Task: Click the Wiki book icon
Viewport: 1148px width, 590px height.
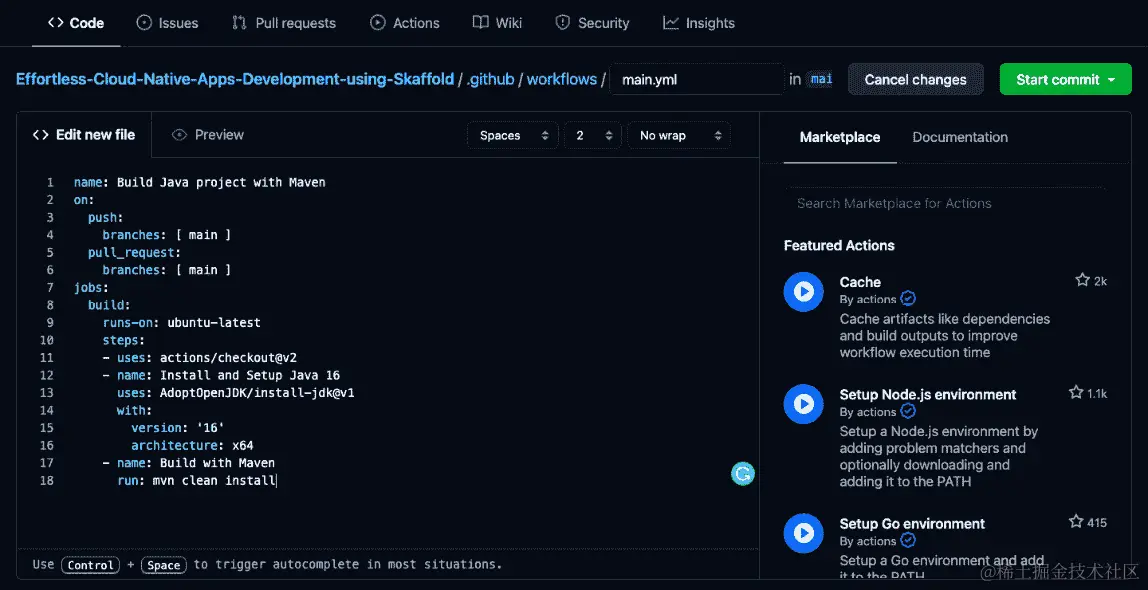Action: pos(480,23)
